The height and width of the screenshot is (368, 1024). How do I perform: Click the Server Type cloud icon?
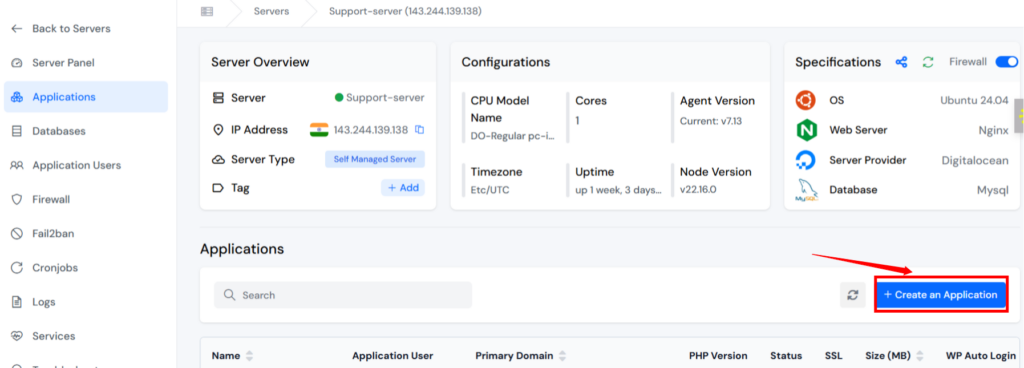[x=219, y=159]
